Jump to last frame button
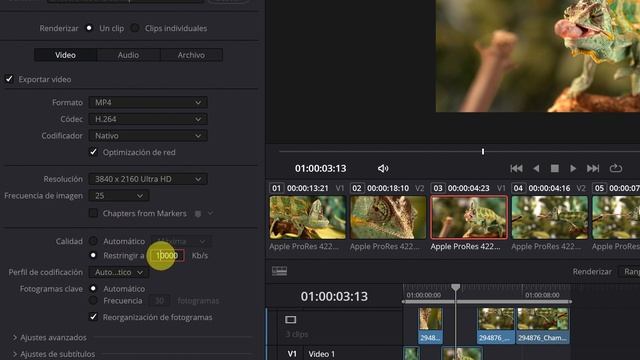The height and width of the screenshot is (360, 640). coord(593,169)
